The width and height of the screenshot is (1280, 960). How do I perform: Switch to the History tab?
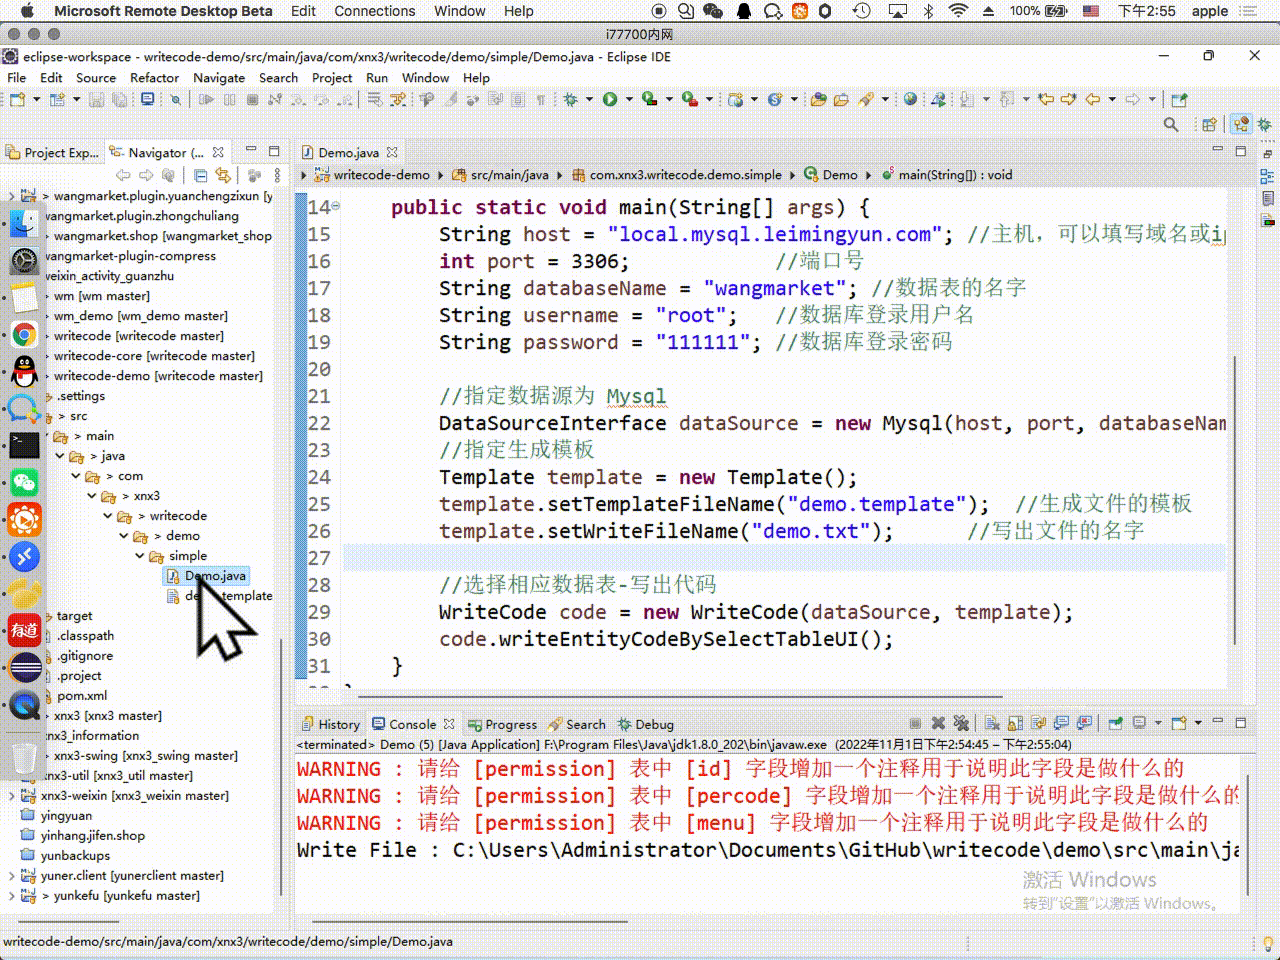(x=330, y=725)
